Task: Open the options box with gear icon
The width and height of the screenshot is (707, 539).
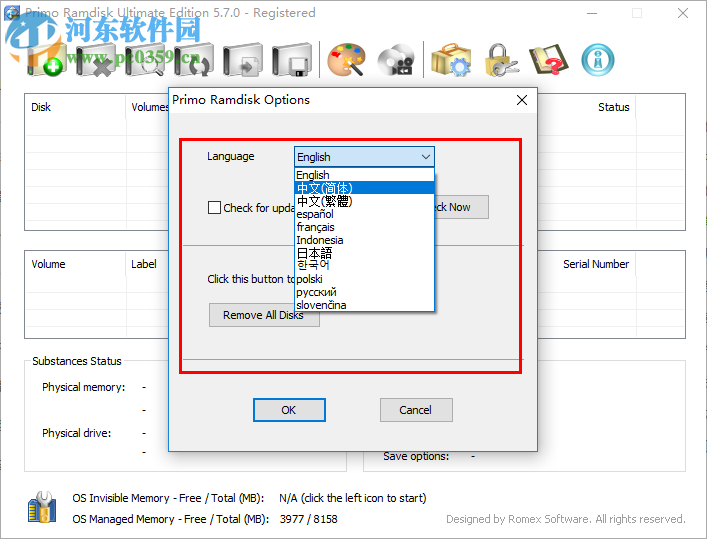Action: point(451,60)
